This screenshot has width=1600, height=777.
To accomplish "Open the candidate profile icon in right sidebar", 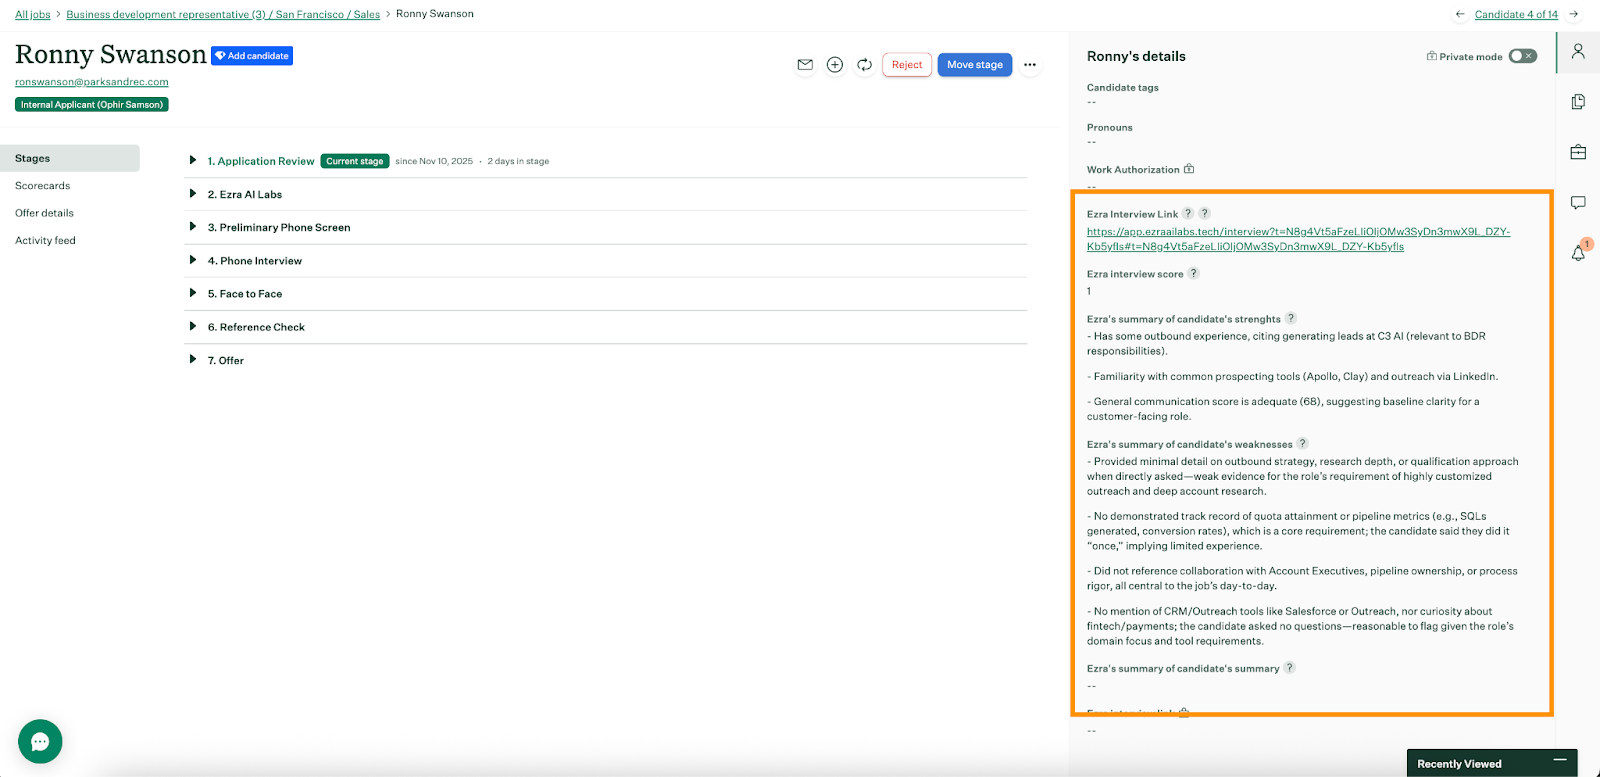I will coord(1578,52).
